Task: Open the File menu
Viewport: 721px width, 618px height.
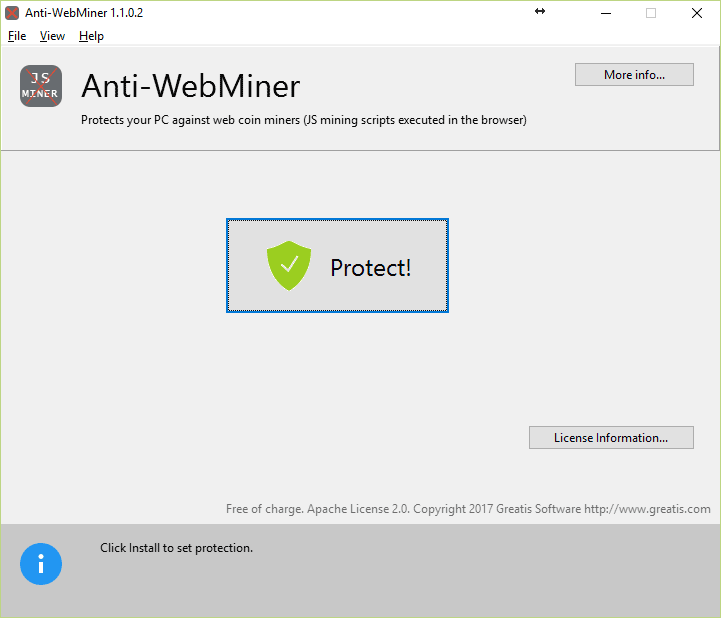Action: click(x=17, y=36)
